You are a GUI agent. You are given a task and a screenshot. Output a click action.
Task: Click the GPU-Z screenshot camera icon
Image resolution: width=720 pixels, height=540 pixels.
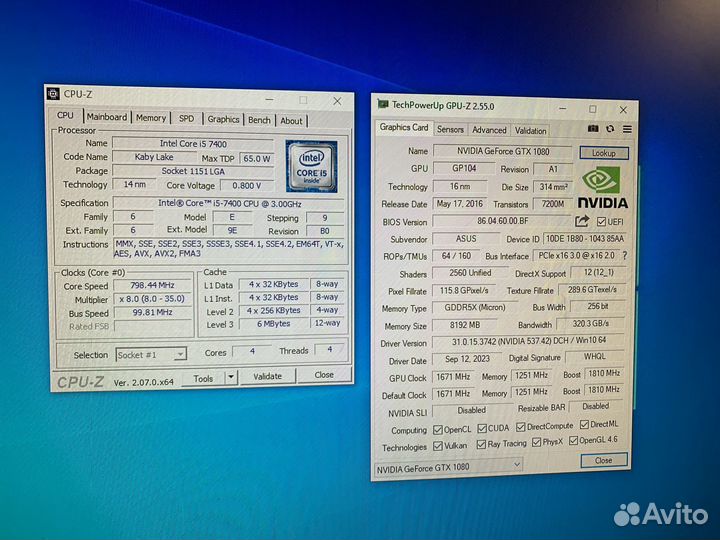click(593, 129)
